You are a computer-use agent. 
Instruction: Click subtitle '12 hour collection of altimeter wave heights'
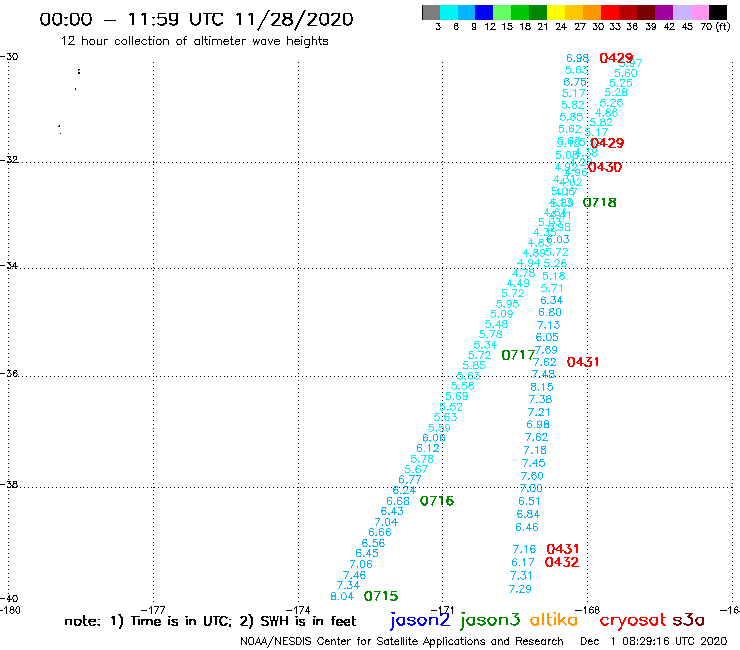194,41
